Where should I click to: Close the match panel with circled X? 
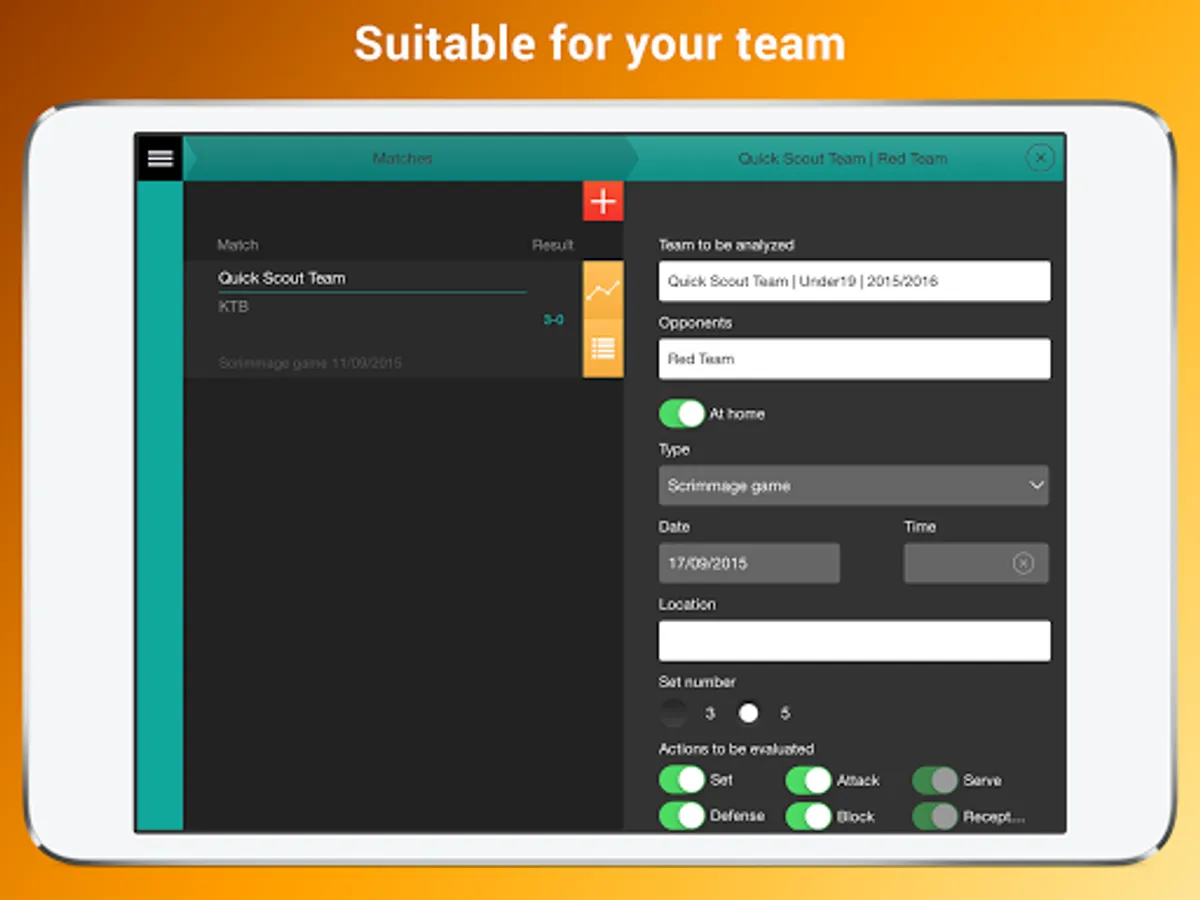[x=1040, y=158]
